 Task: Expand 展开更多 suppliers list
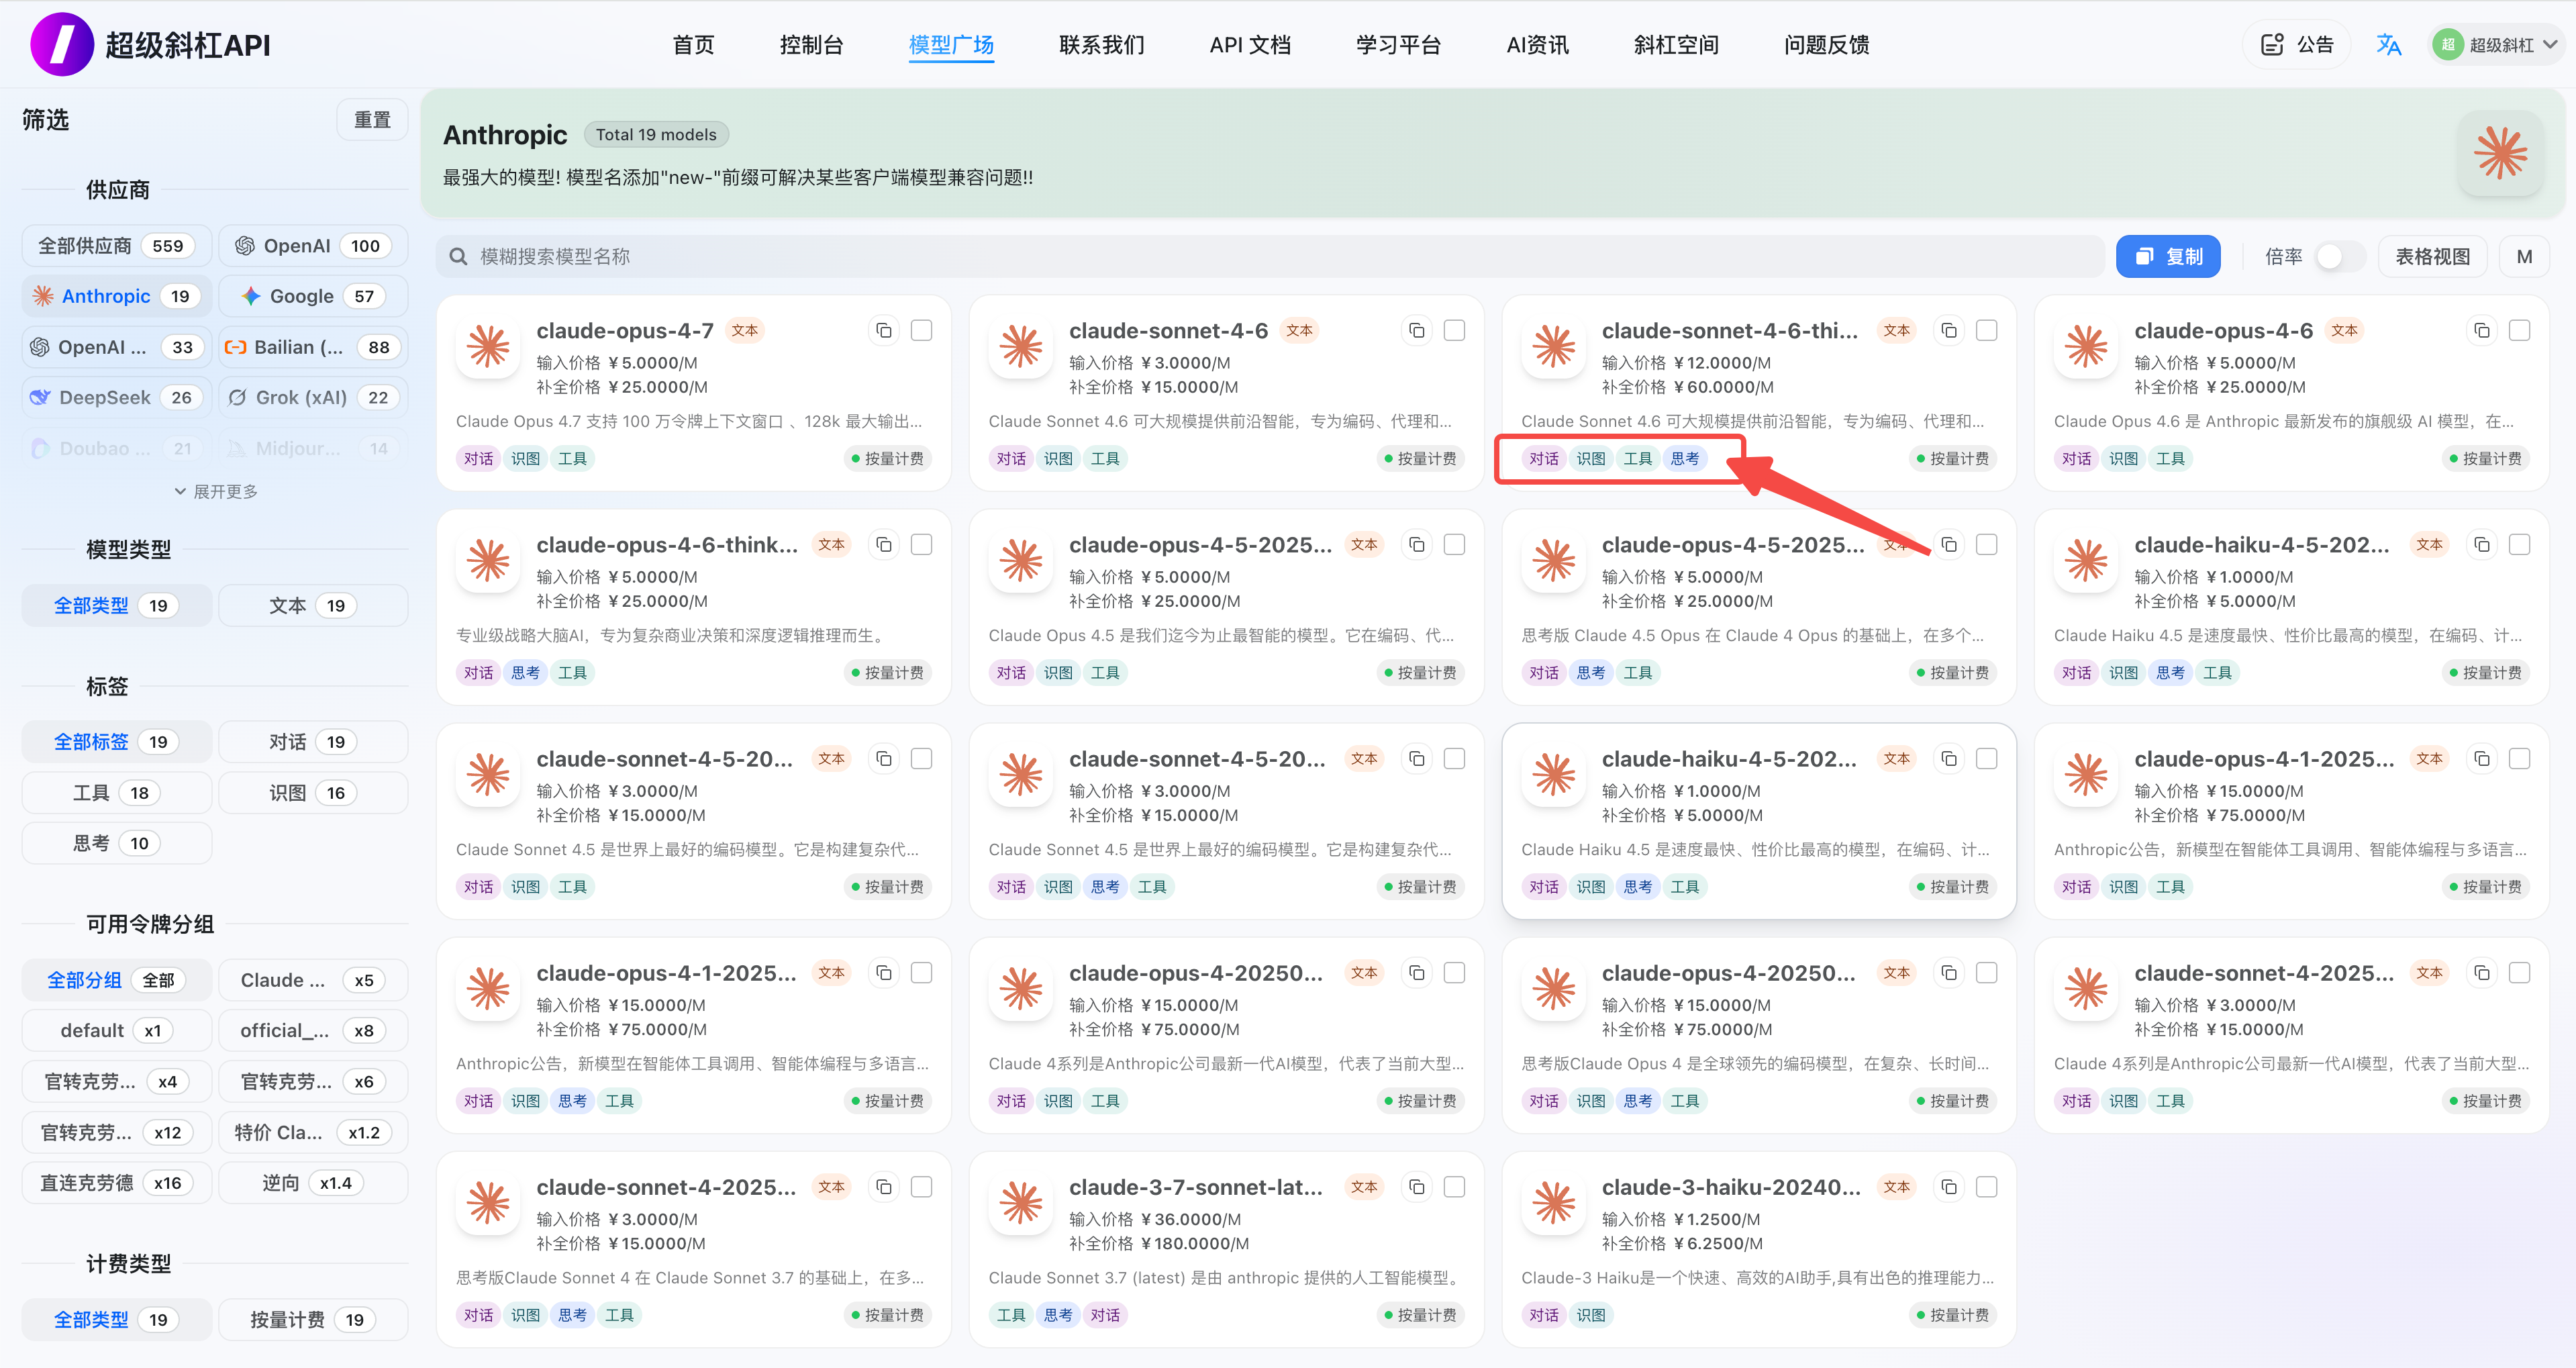pos(216,492)
